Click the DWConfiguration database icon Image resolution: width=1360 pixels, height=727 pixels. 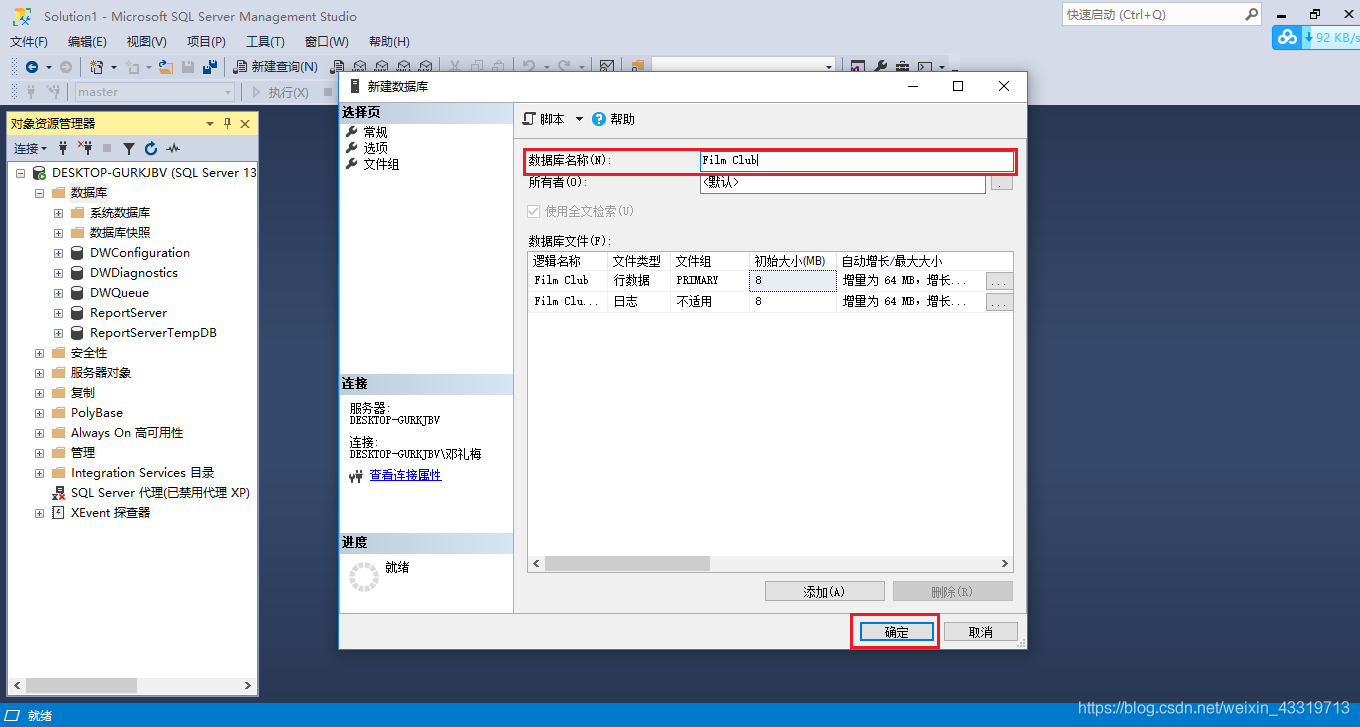click(77, 253)
